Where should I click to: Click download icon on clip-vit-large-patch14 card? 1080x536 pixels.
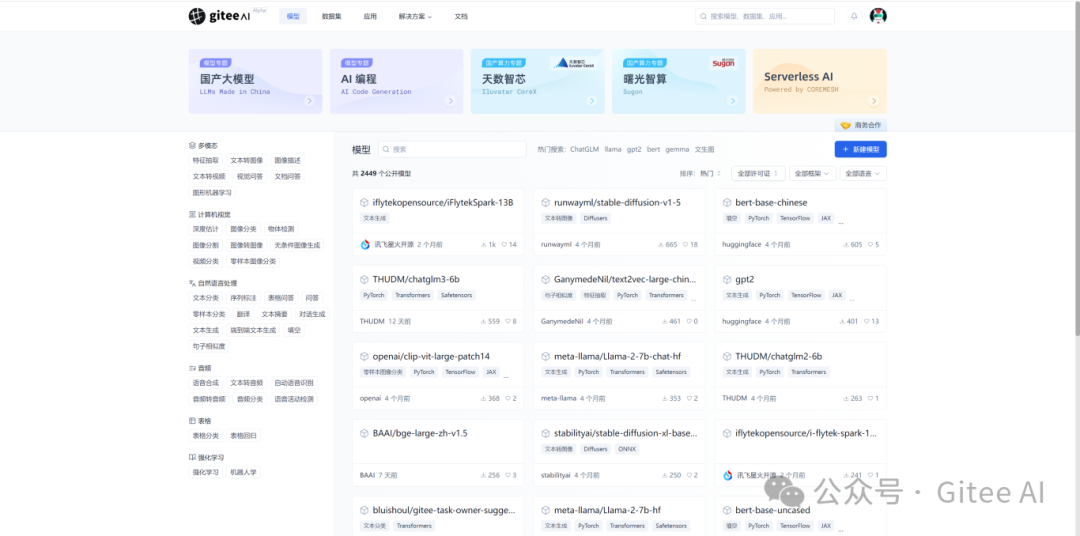tap(484, 398)
